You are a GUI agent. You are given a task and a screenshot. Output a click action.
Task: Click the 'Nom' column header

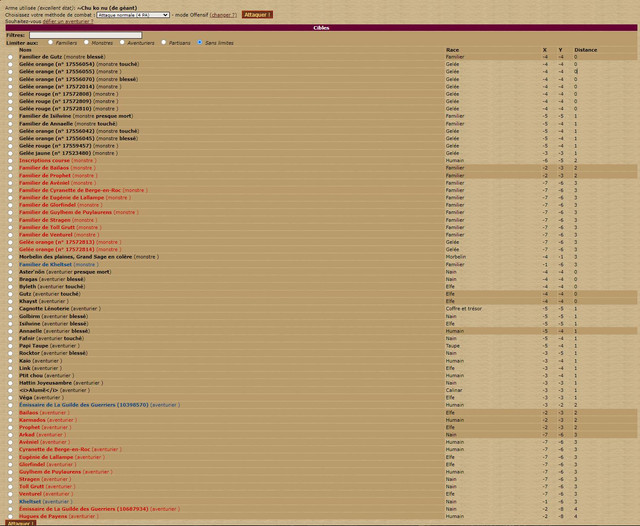(25, 50)
